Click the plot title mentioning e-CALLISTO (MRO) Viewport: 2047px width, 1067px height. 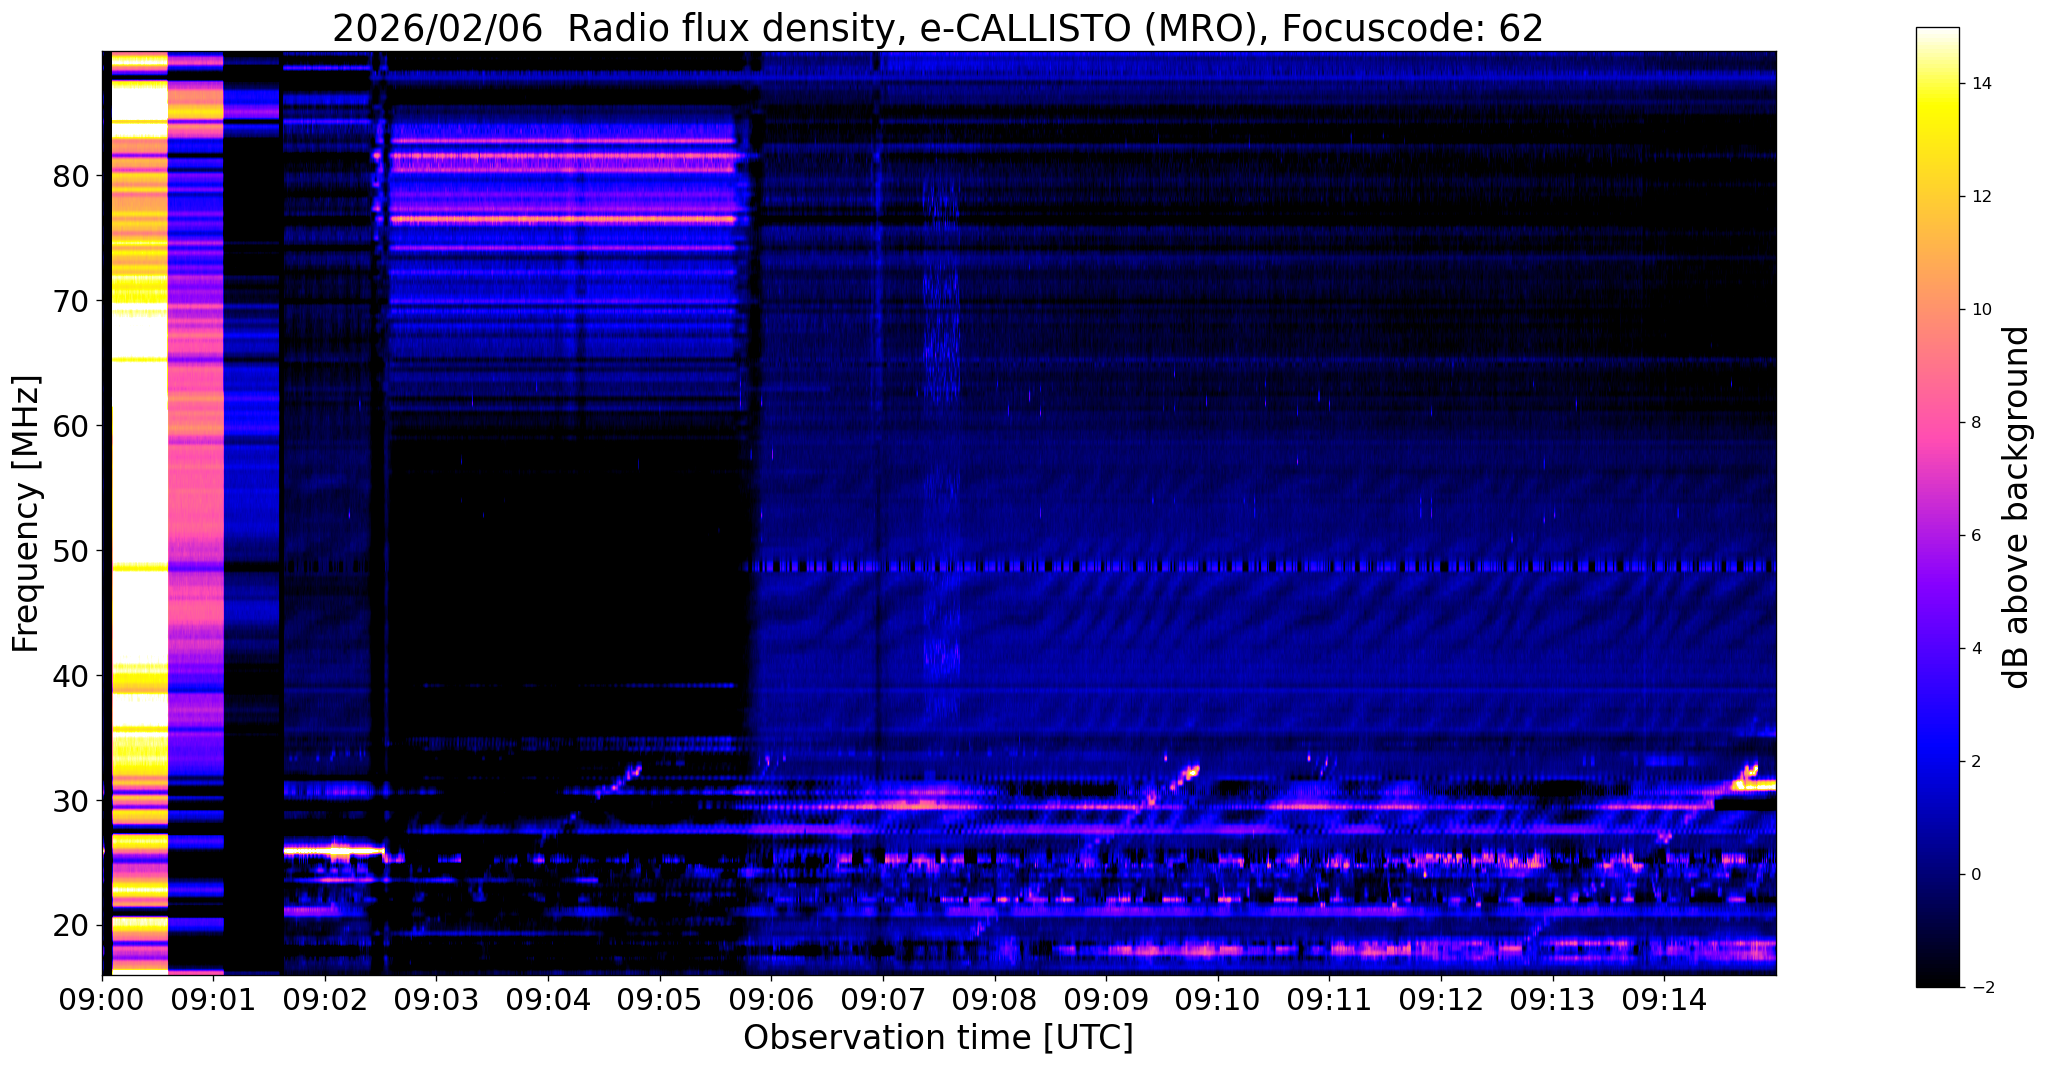[938, 29]
